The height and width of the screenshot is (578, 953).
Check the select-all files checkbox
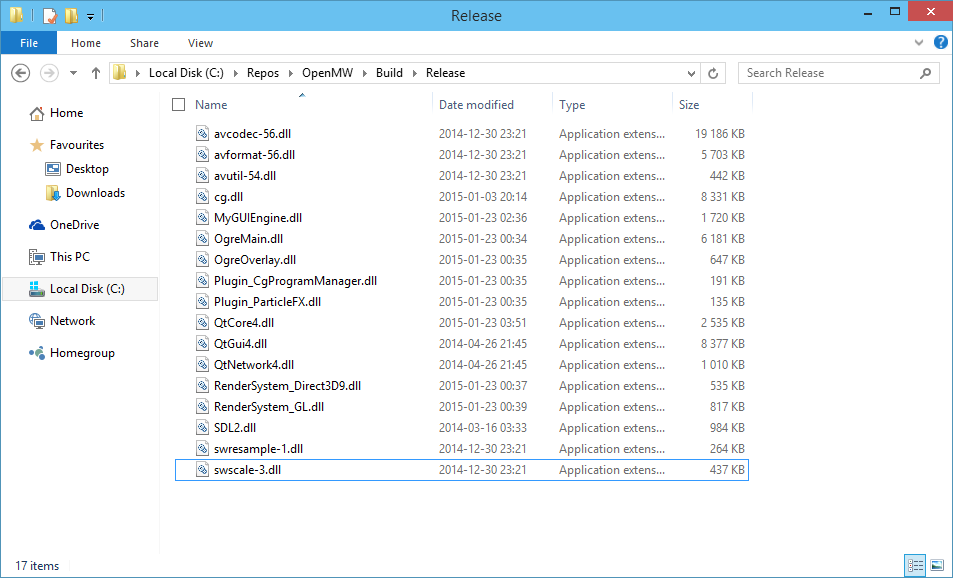tap(177, 104)
